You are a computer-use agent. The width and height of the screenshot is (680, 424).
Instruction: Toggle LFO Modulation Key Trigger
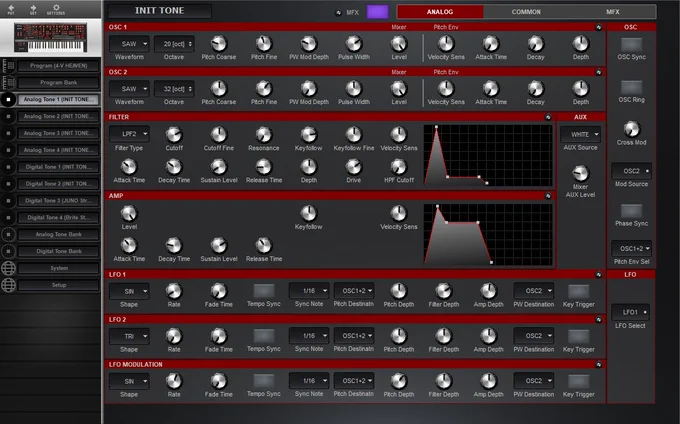click(579, 382)
